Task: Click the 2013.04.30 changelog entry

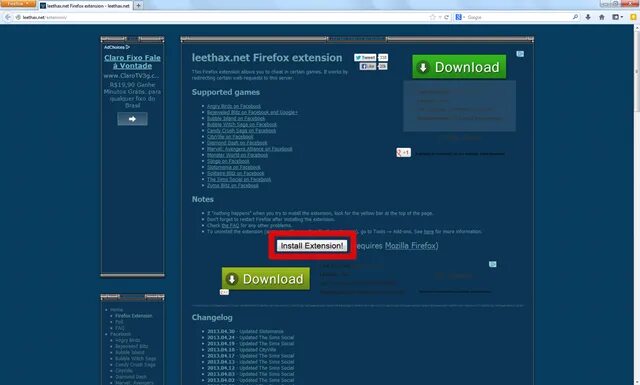Action: 245,332
